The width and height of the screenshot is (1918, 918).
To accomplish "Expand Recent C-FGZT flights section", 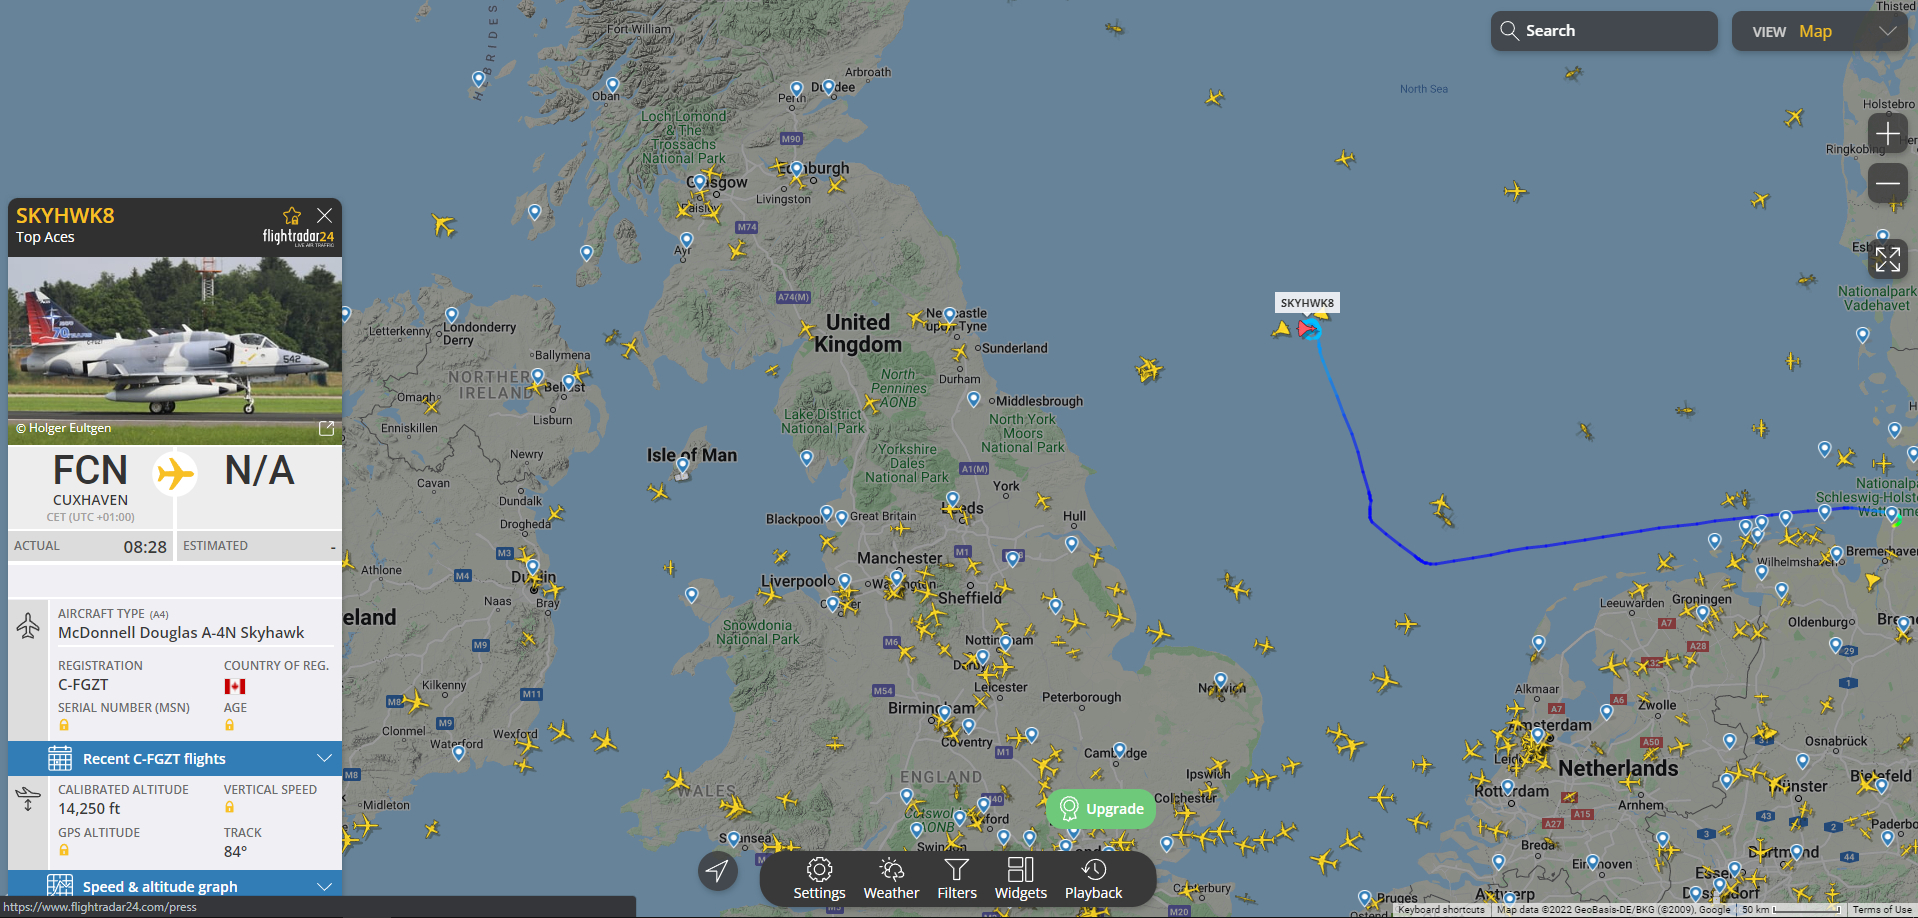I will pos(175,758).
